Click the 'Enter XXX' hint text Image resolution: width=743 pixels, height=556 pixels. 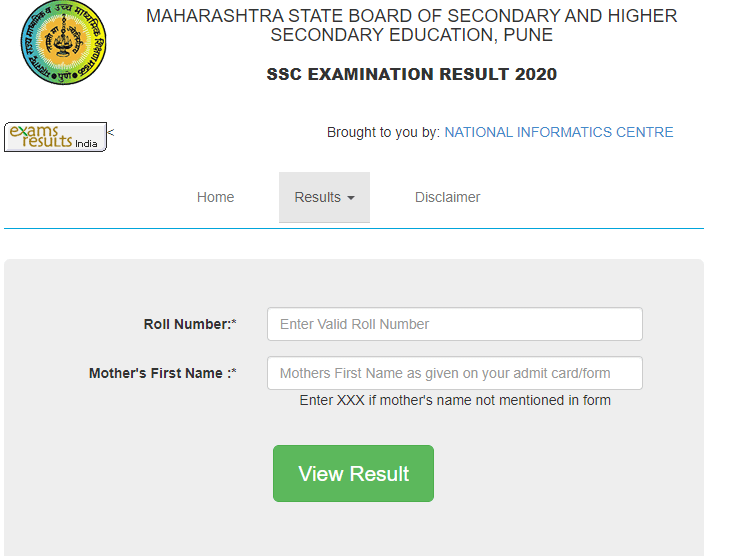(x=455, y=400)
